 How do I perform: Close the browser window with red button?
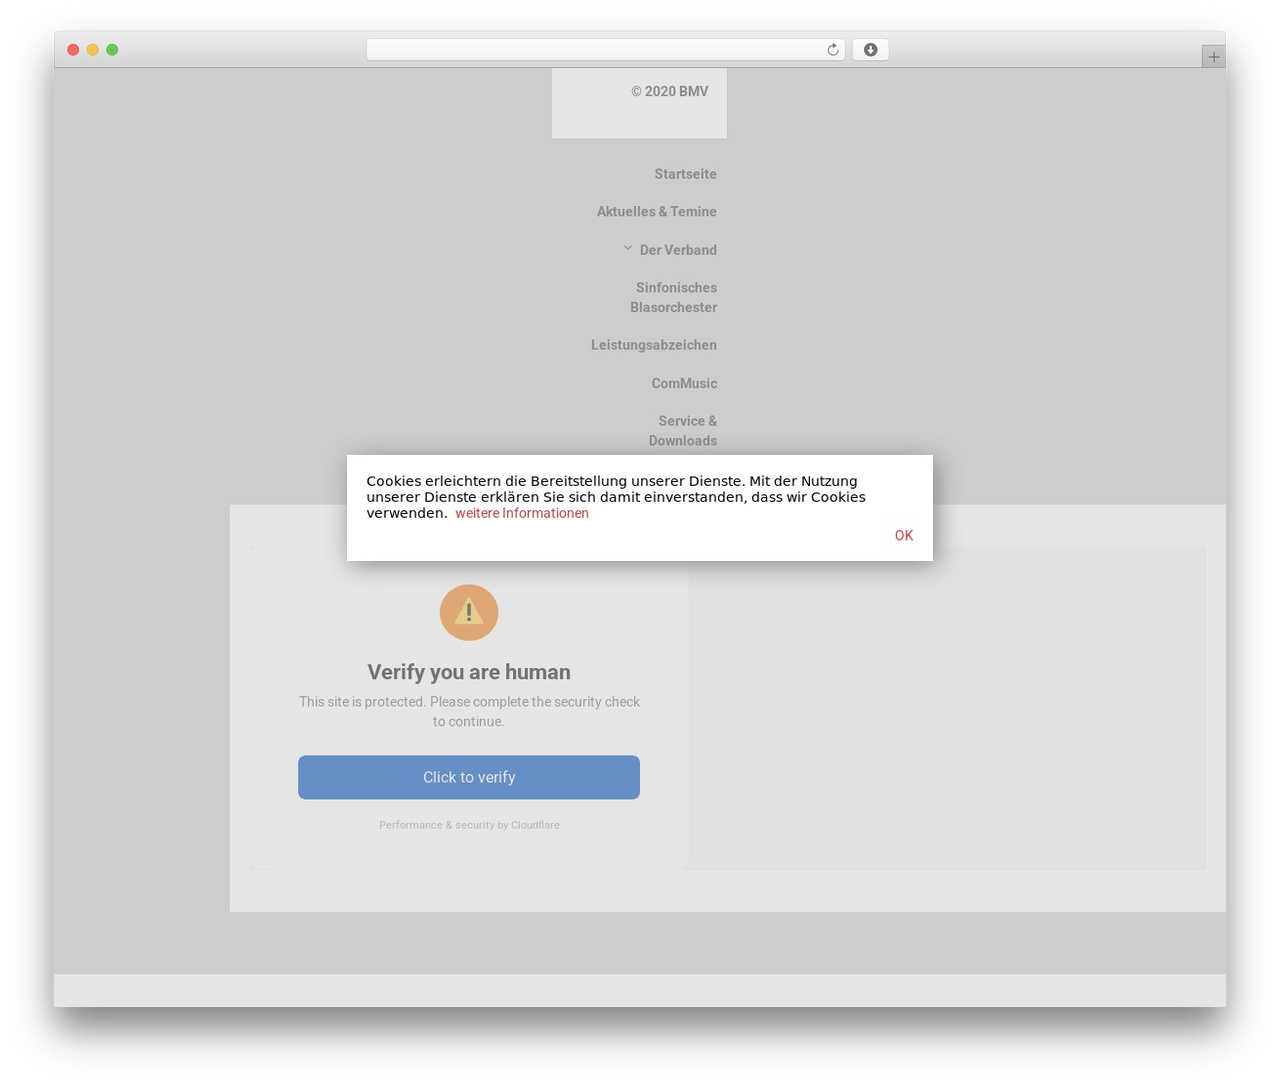point(73,50)
